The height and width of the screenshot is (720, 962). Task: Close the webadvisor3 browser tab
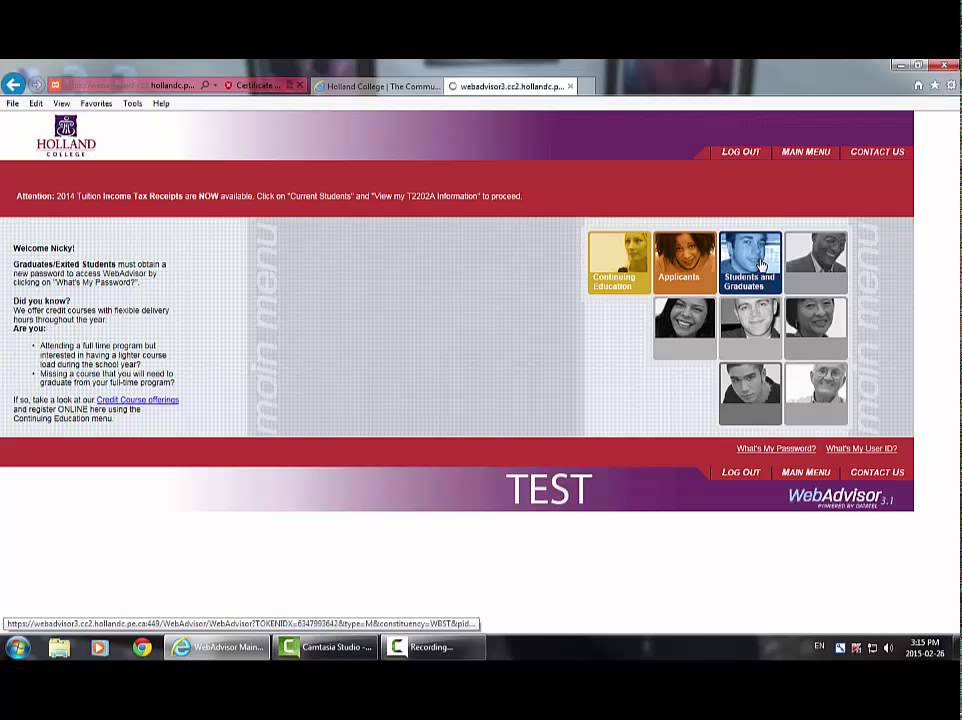point(571,86)
